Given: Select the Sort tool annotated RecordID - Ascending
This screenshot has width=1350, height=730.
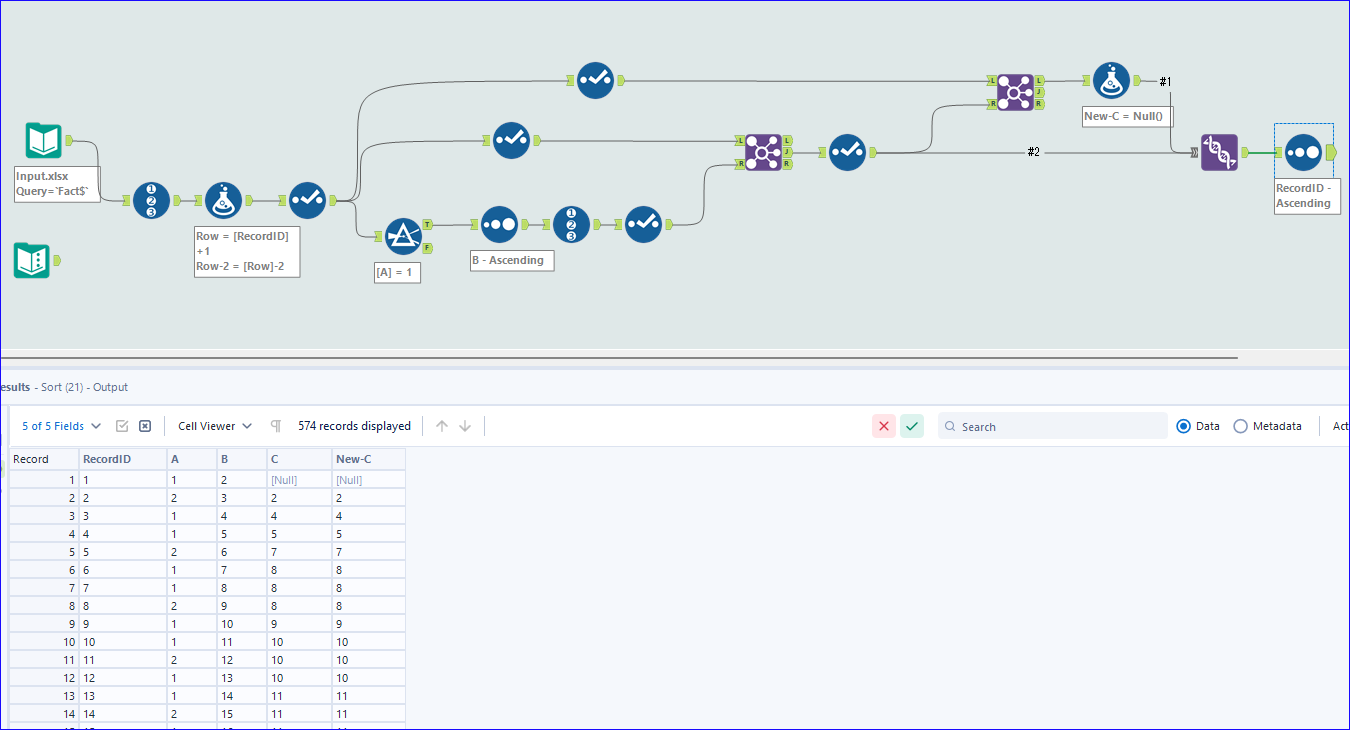Looking at the screenshot, I should [x=1304, y=152].
